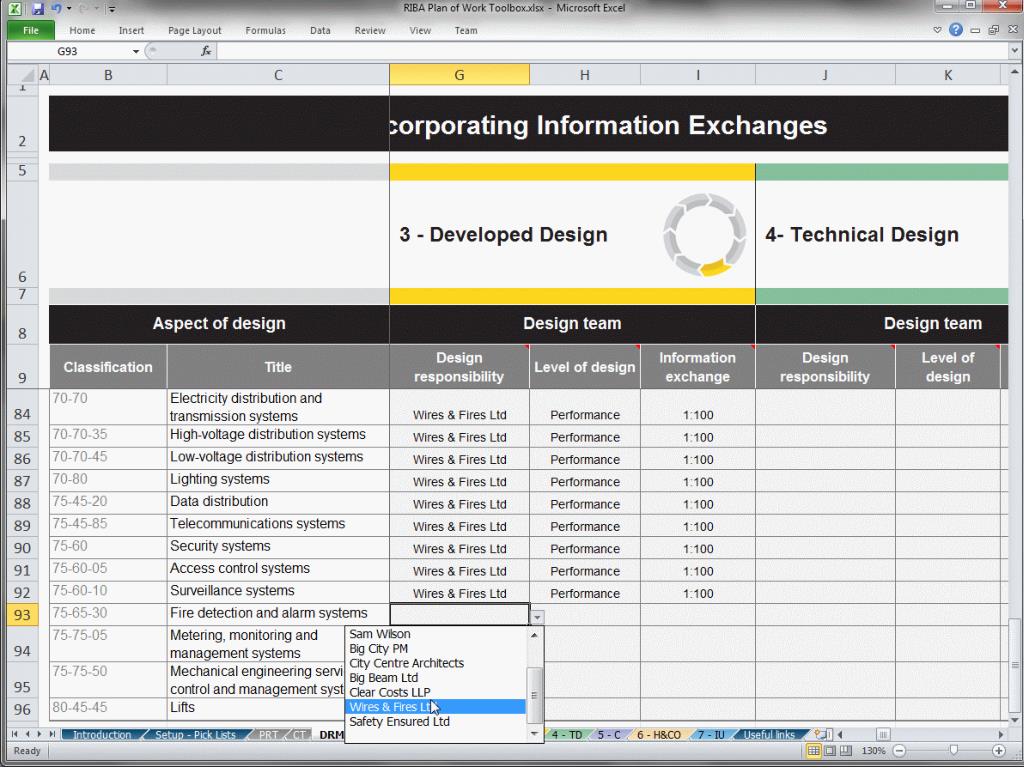Viewport: 1024px width, 768px height.
Task: Click the Undo arrow icon
Action: pos(56,9)
